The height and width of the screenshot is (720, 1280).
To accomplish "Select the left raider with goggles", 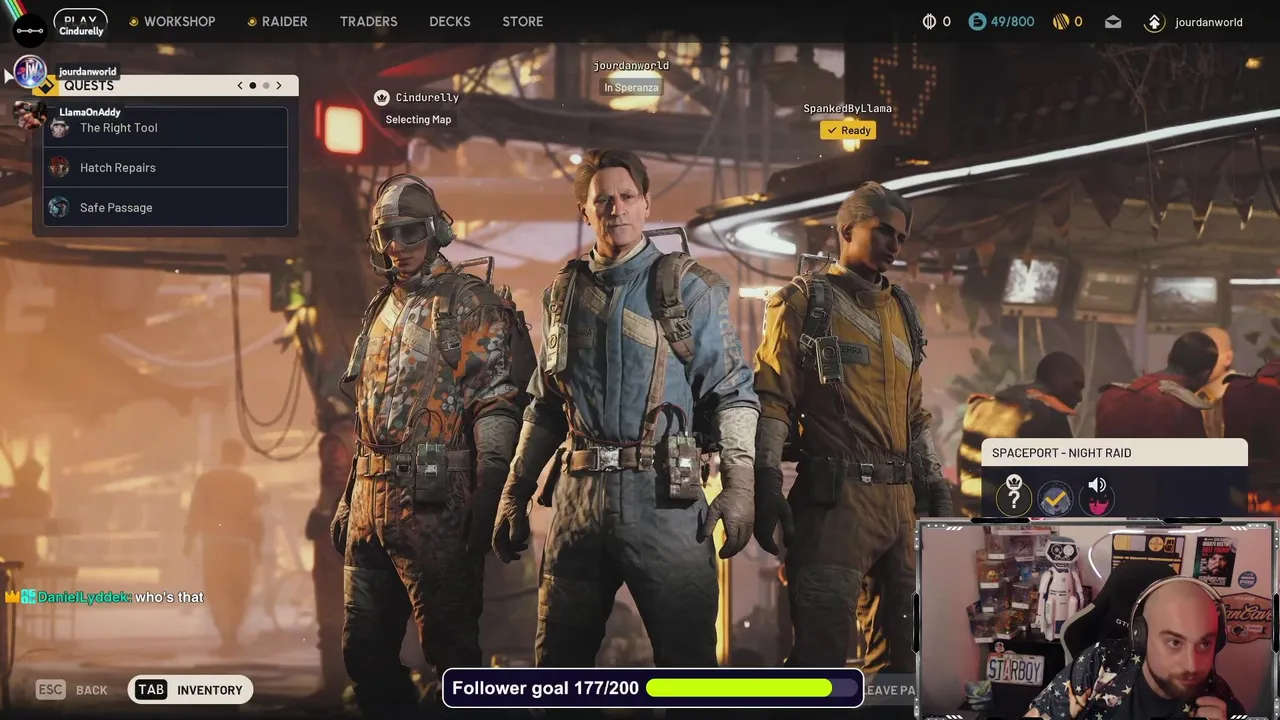I will click(x=430, y=430).
